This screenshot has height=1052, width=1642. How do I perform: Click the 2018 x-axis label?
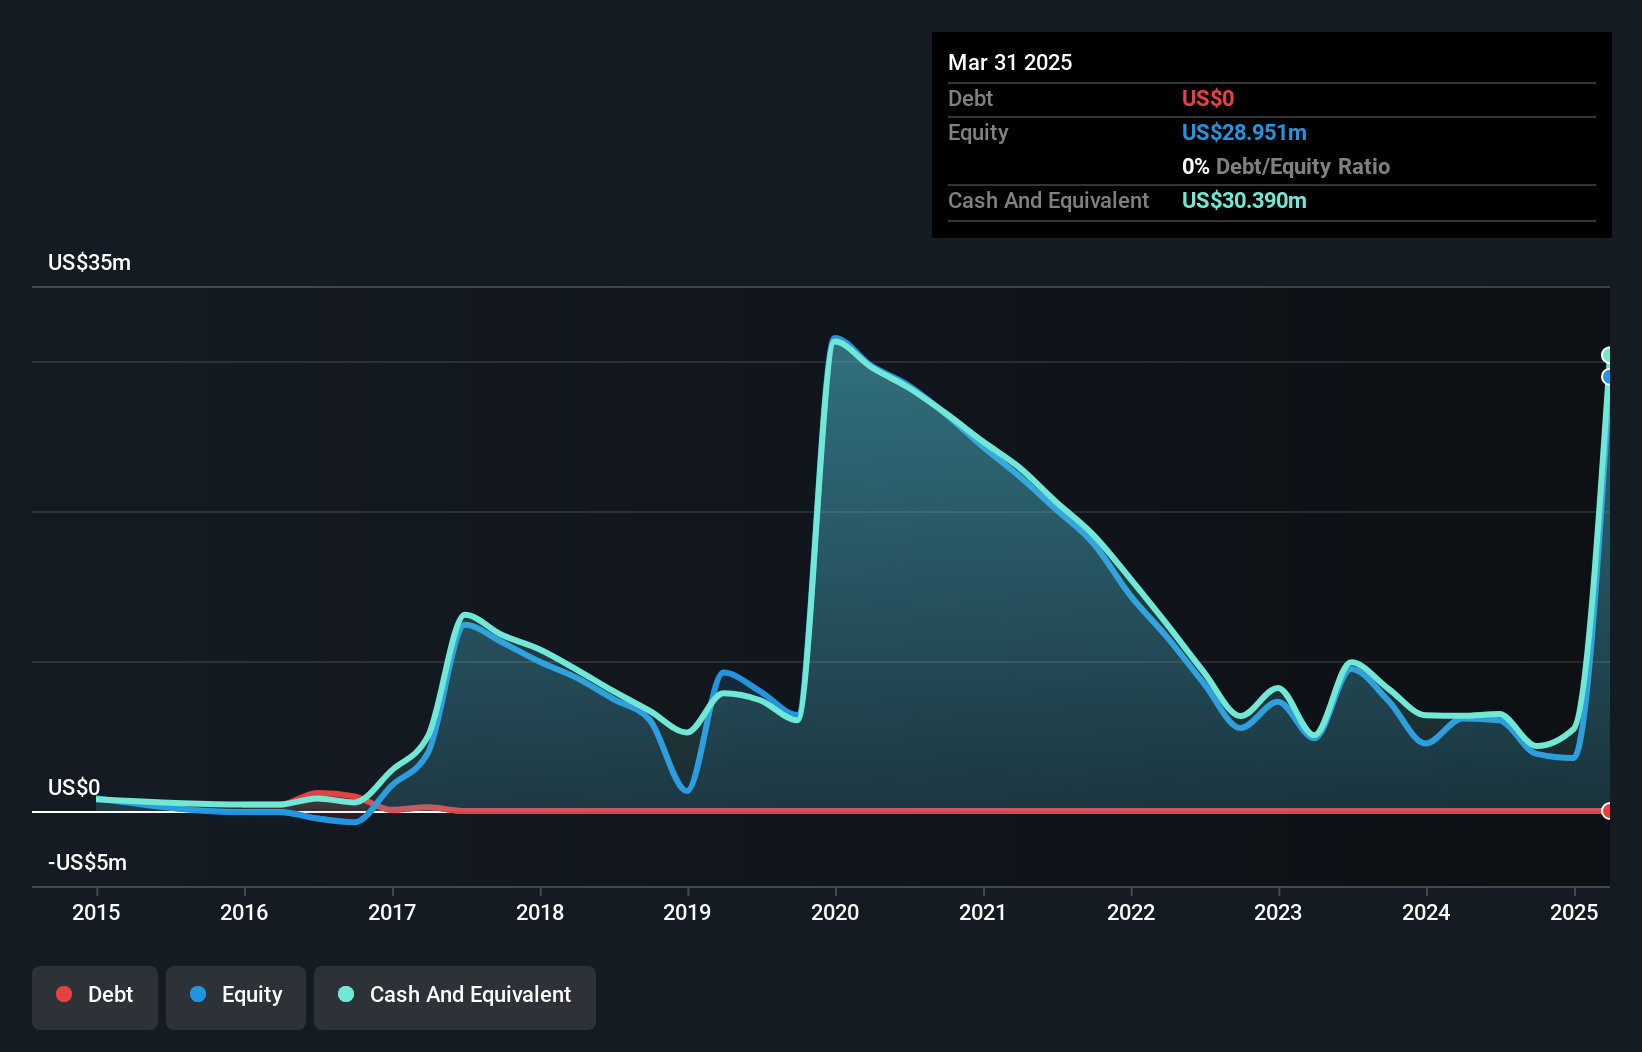(540, 912)
